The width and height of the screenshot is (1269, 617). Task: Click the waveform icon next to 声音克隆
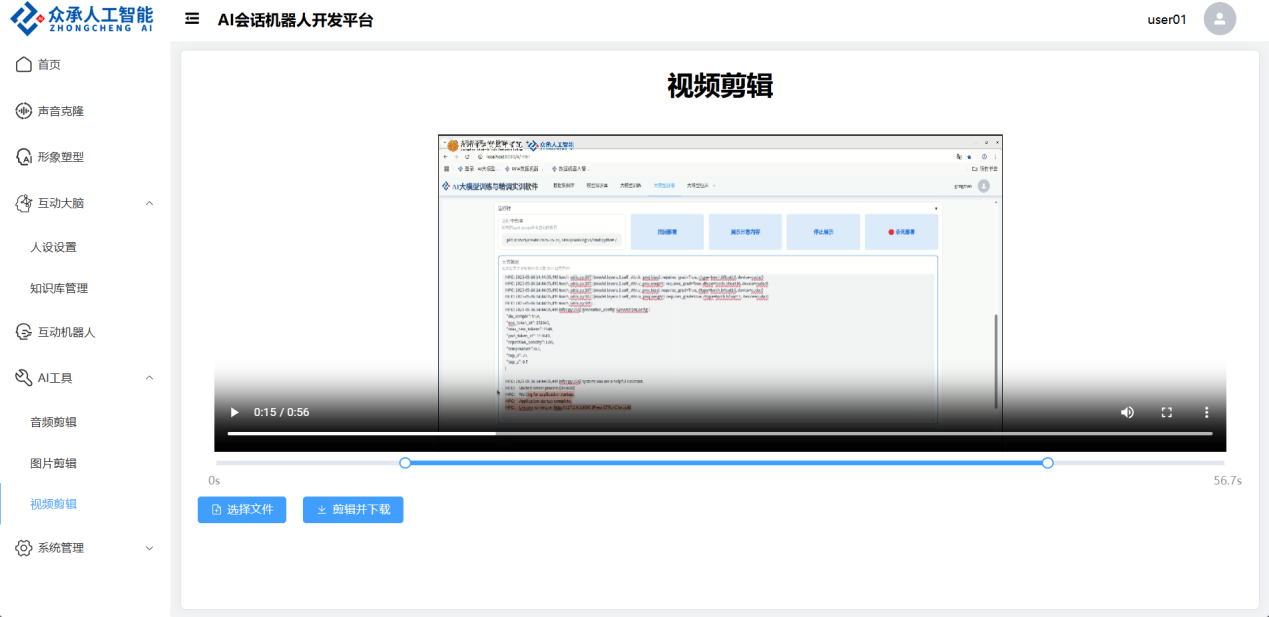coord(24,111)
